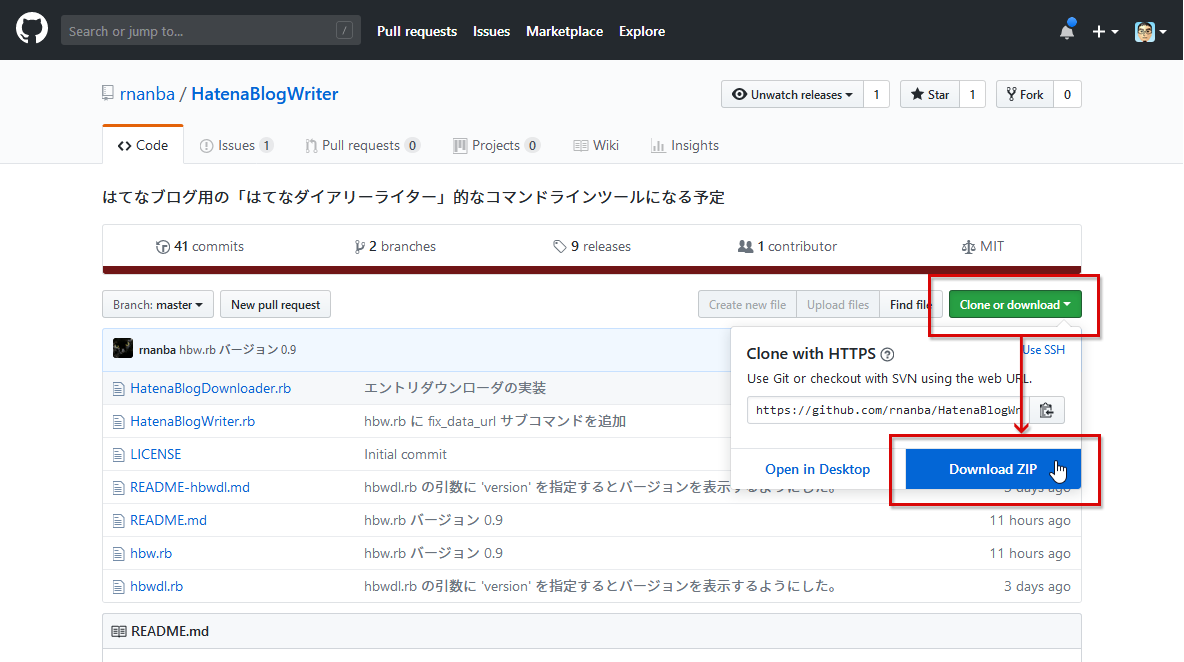Click the Download ZIP button

(993, 469)
